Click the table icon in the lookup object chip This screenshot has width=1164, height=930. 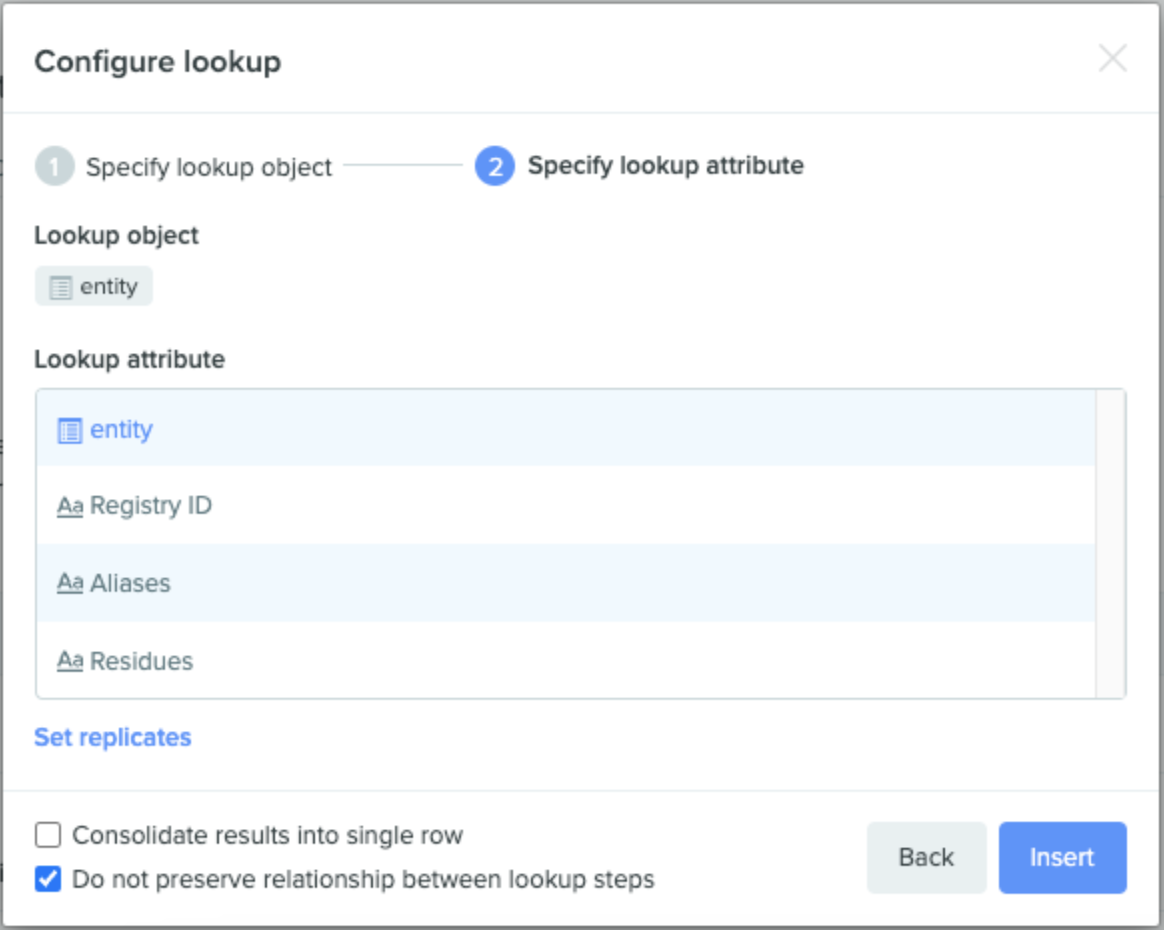pyautogui.click(x=61, y=287)
